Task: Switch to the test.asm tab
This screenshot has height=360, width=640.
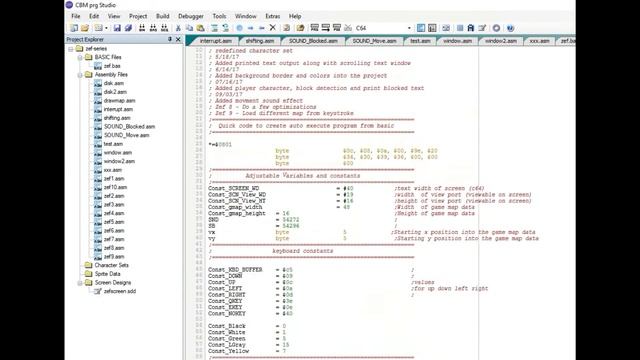Action: pyautogui.click(x=420, y=41)
